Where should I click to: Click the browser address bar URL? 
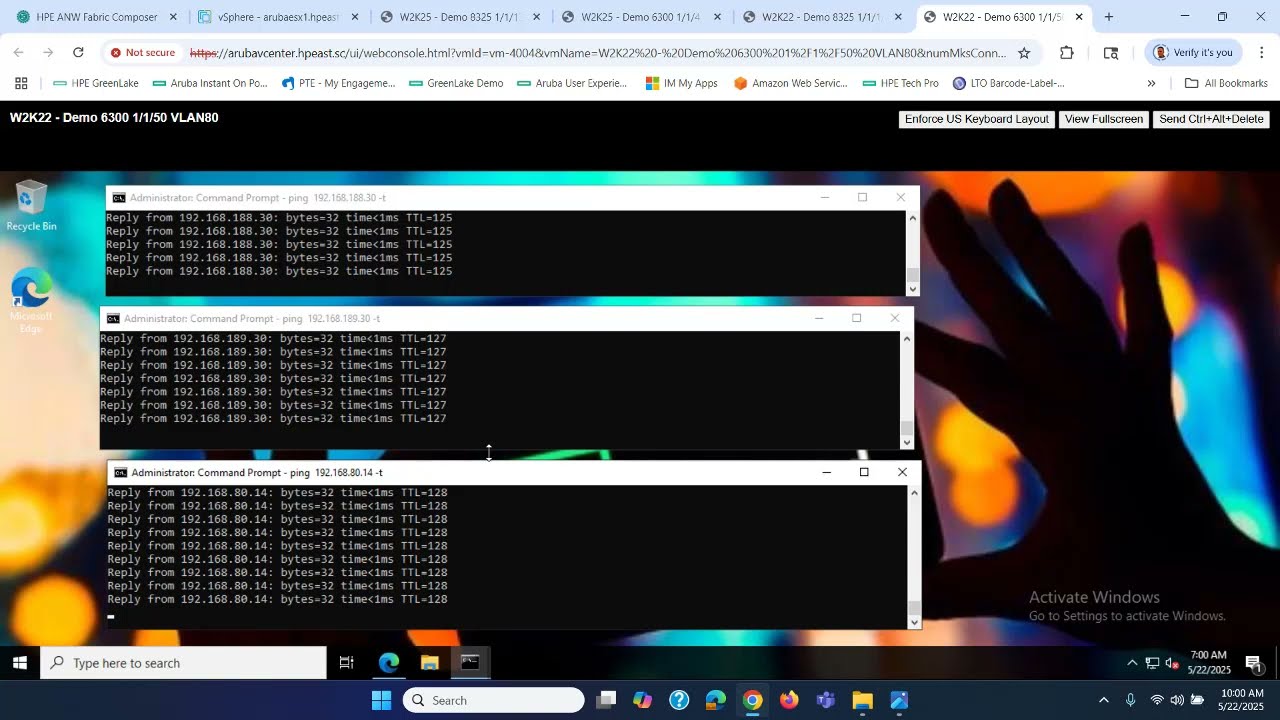point(598,53)
